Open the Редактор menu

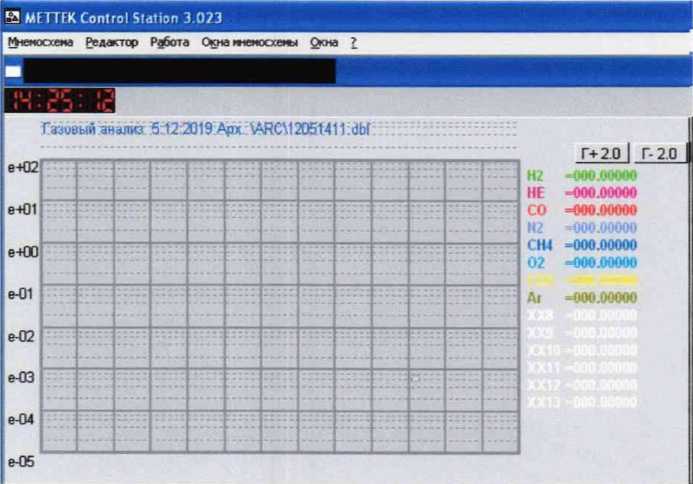coord(112,43)
